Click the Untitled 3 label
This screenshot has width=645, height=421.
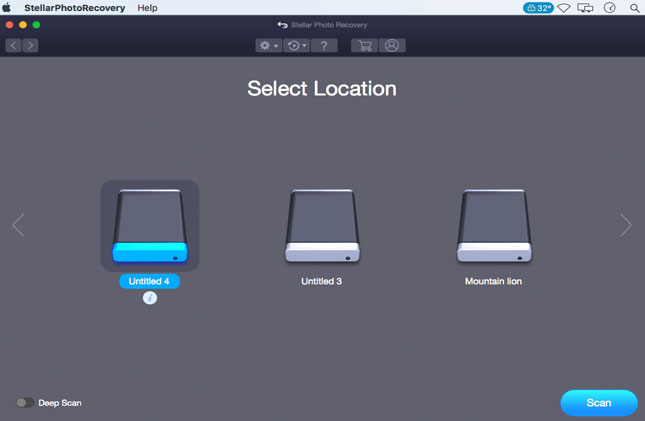pyautogui.click(x=321, y=281)
